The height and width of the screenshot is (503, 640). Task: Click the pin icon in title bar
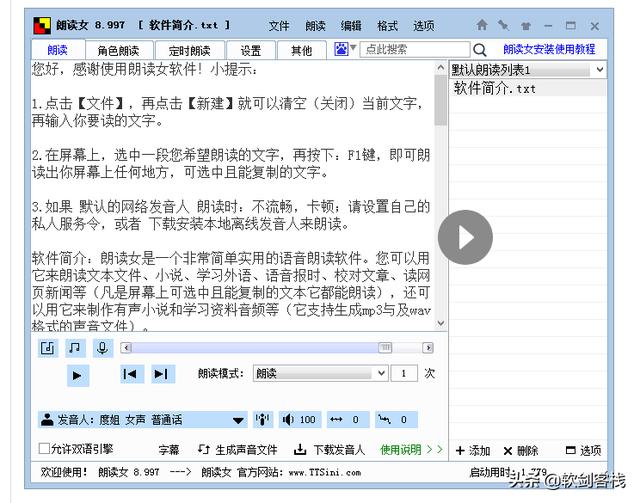pos(504,25)
